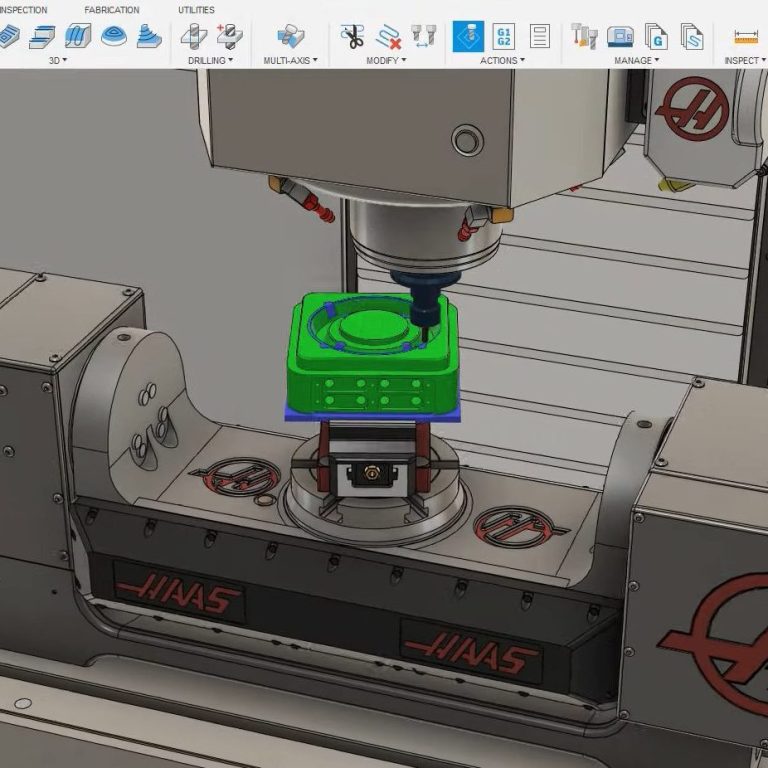Expand the 3D toolbar dropdown
The width and height of the screenshot is (768, 768).
[x=58, y=60]
